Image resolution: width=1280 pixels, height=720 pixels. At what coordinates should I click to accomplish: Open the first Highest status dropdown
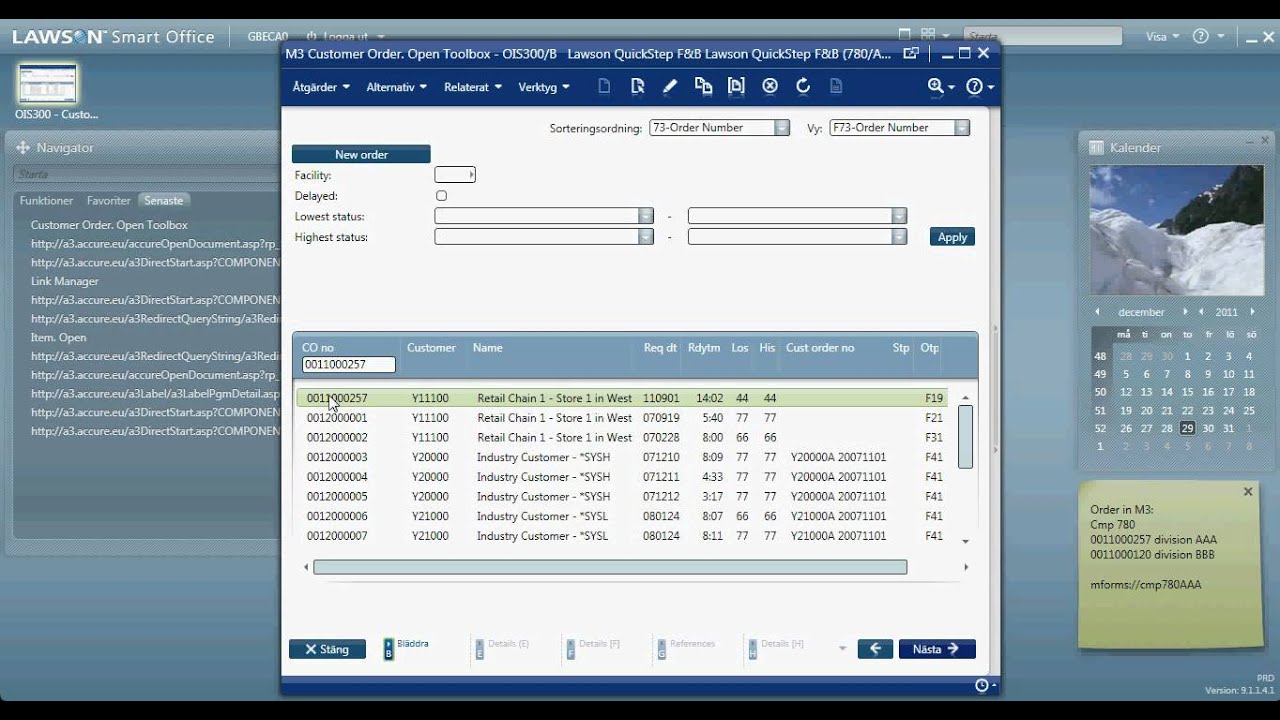646,237
